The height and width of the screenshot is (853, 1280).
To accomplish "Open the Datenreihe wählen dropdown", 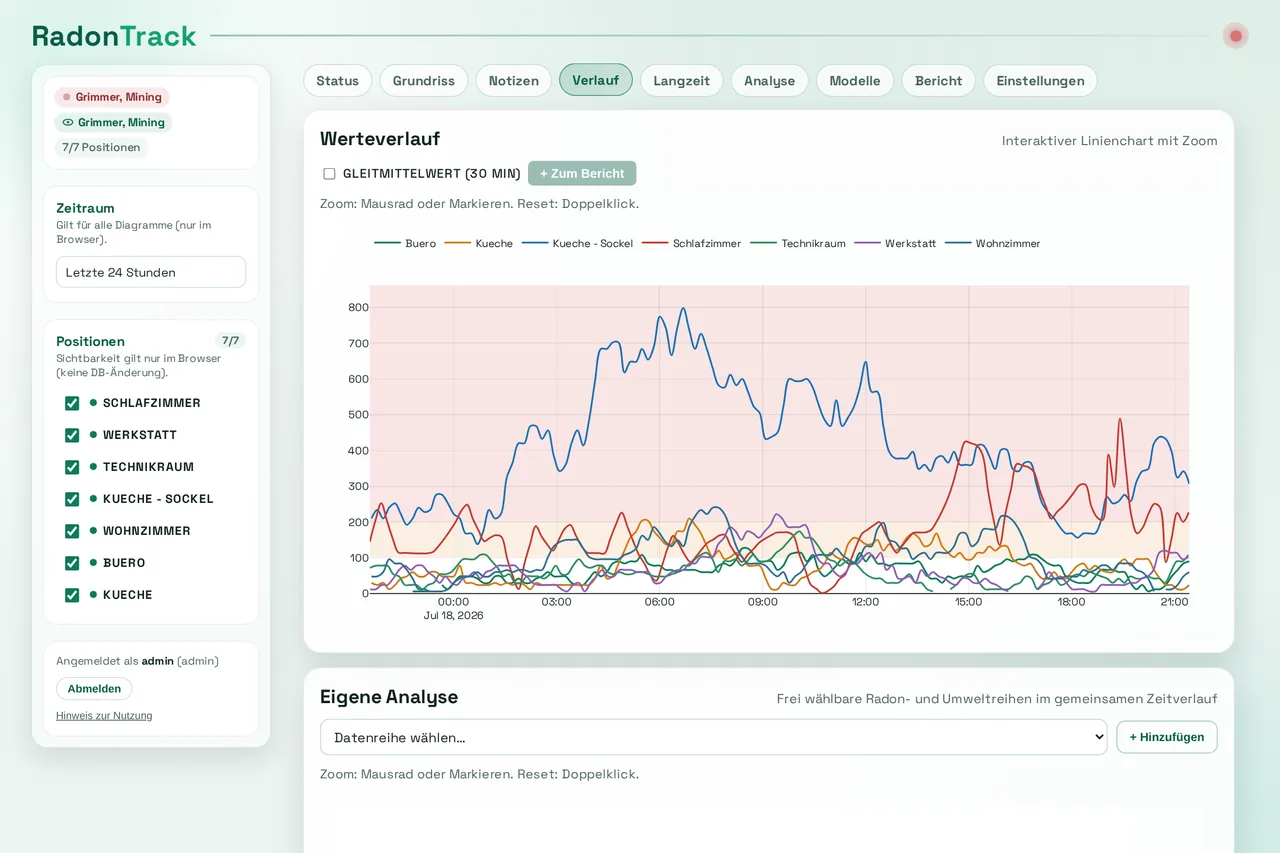I will 713,737.
